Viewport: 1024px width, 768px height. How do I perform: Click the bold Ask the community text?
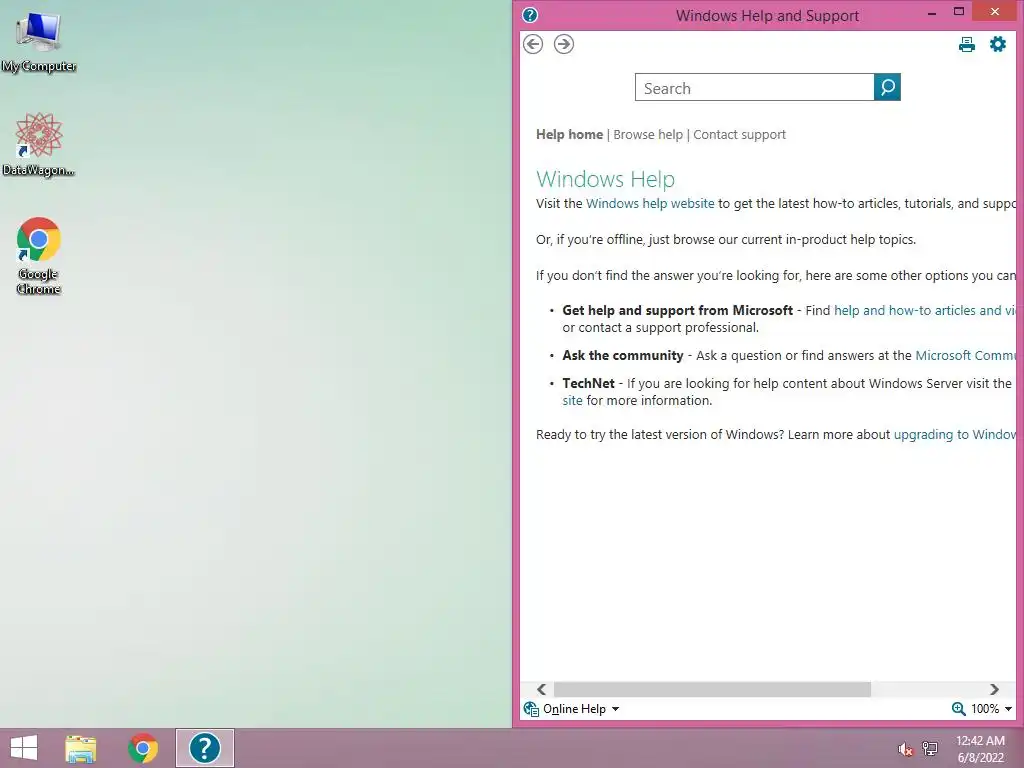tap(622, 356)
